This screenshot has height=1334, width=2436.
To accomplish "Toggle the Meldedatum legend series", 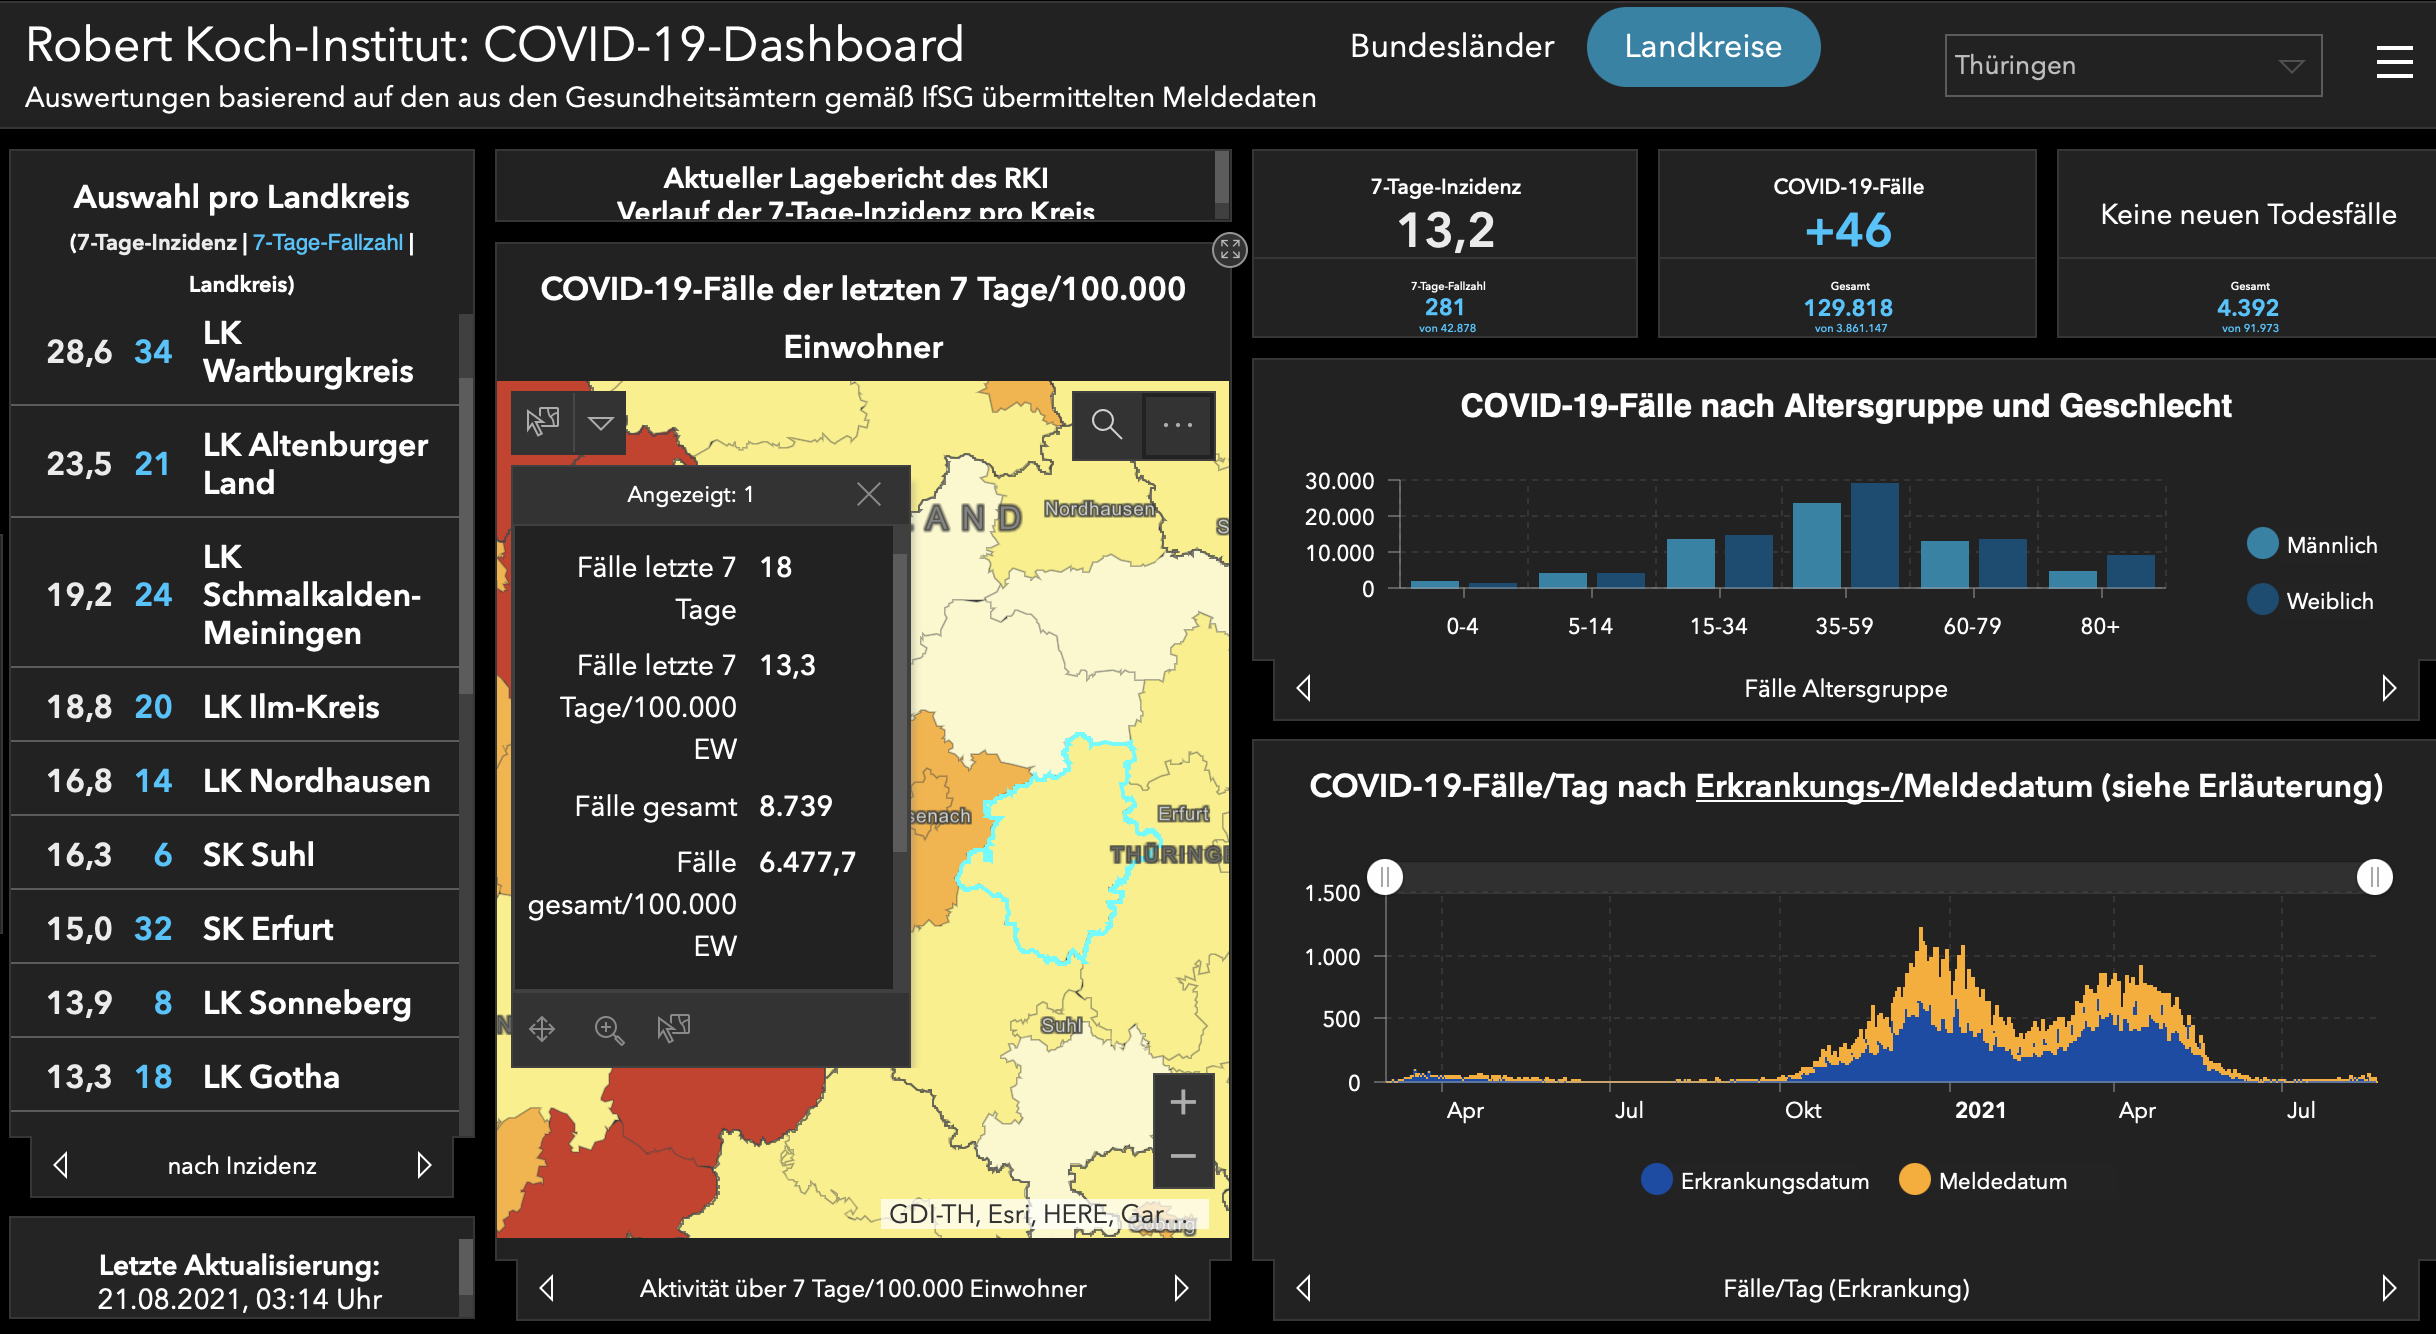I will (1983, 1180).
